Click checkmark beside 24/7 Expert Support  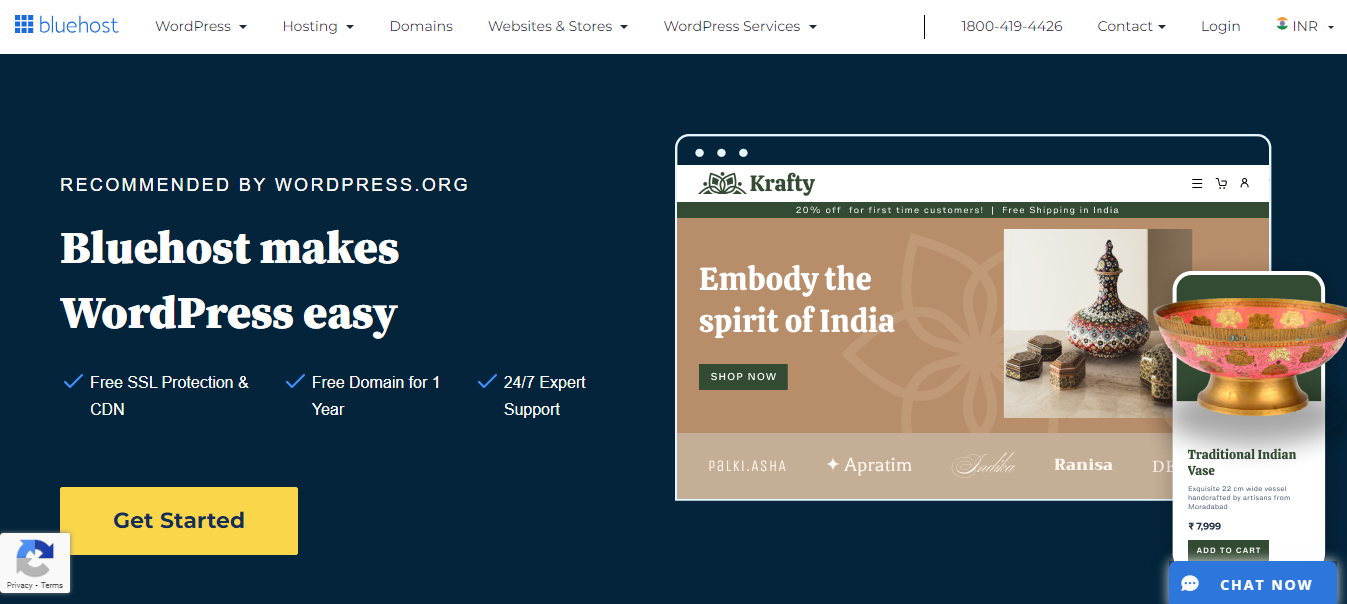click(487, 381)
